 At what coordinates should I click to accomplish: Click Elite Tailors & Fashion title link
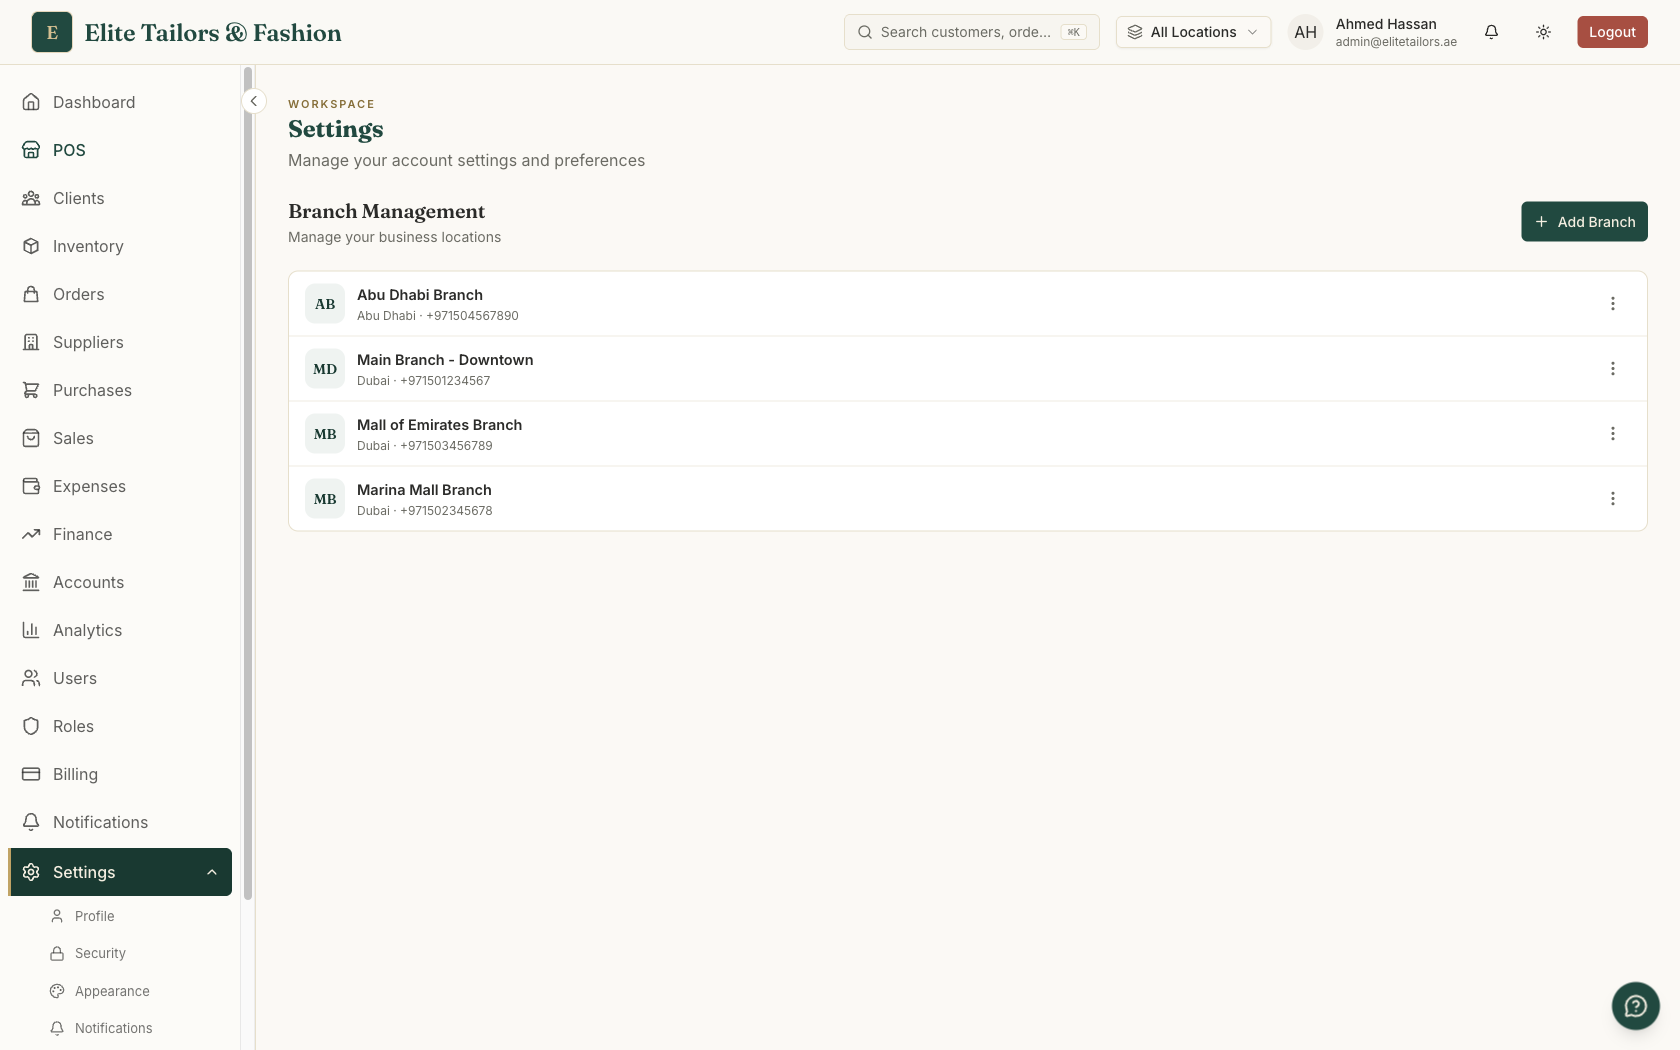pyautogui.click(x=213, y=33)
